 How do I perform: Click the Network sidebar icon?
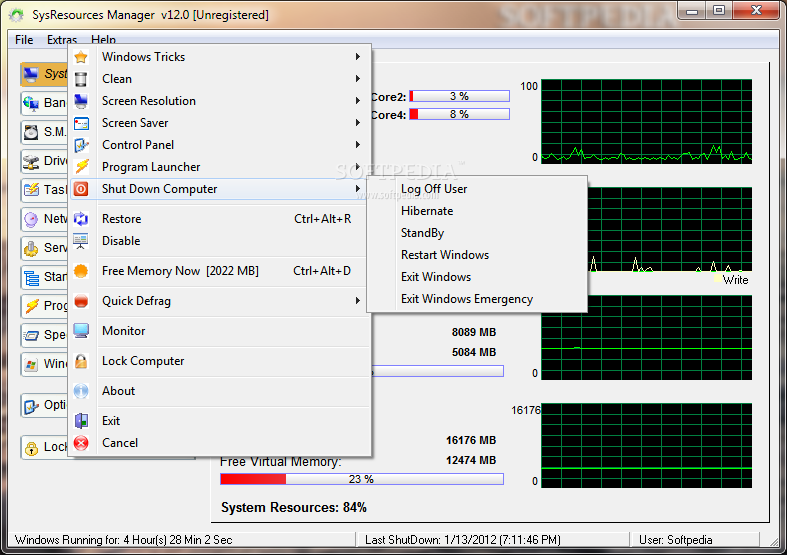coord(31,219)
